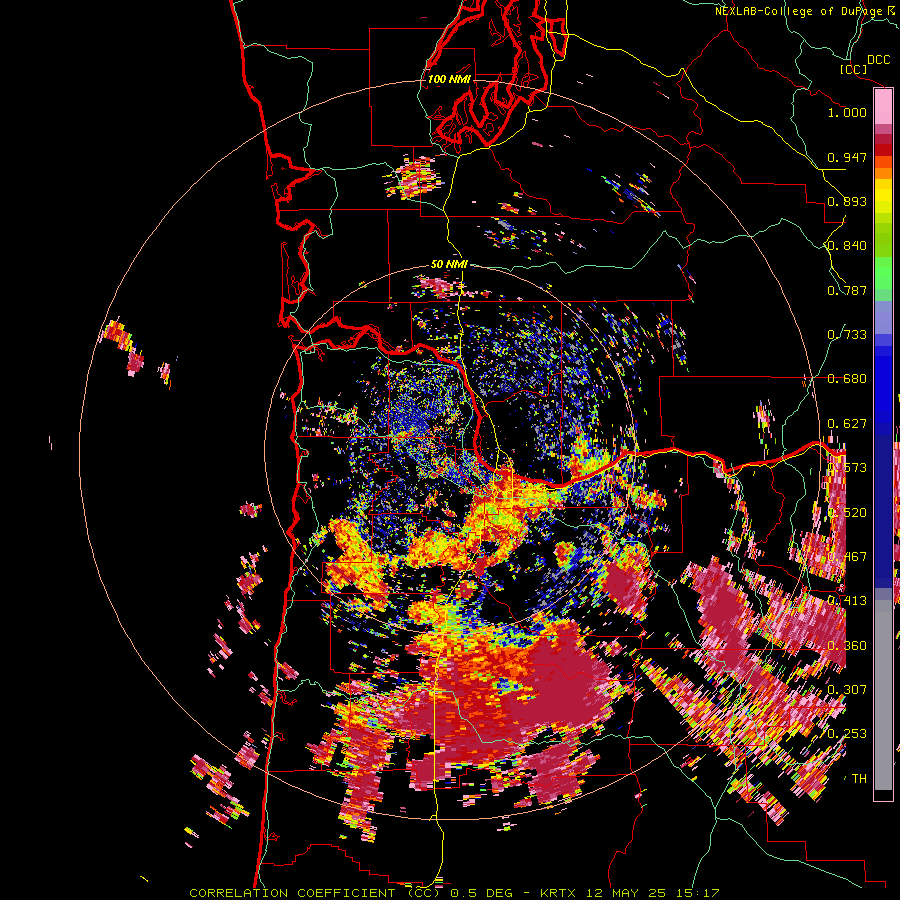Click the 50 NMI range ring label

click(x=449, y=265)
